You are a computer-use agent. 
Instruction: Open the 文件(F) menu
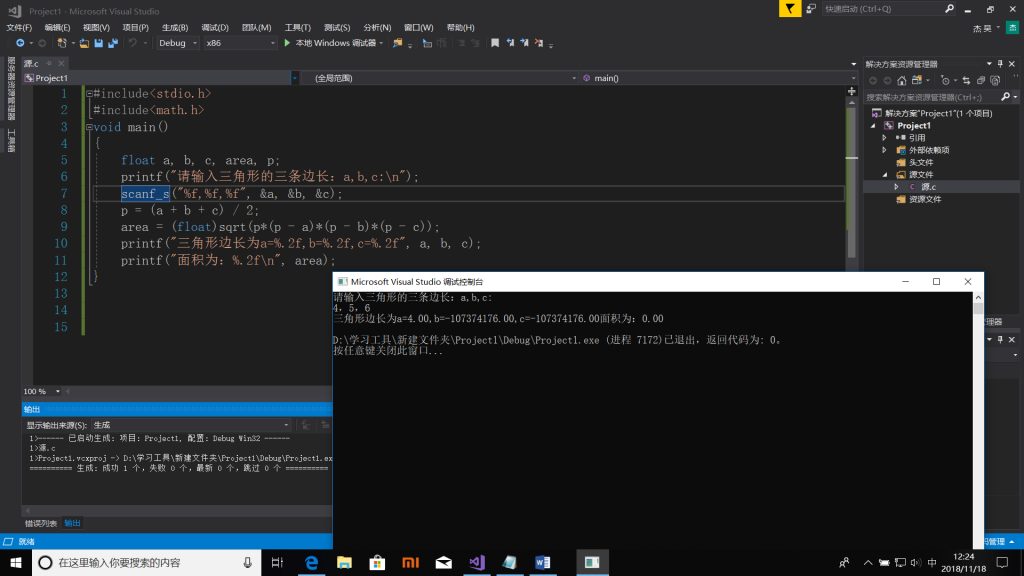click(x=19, y=27)
